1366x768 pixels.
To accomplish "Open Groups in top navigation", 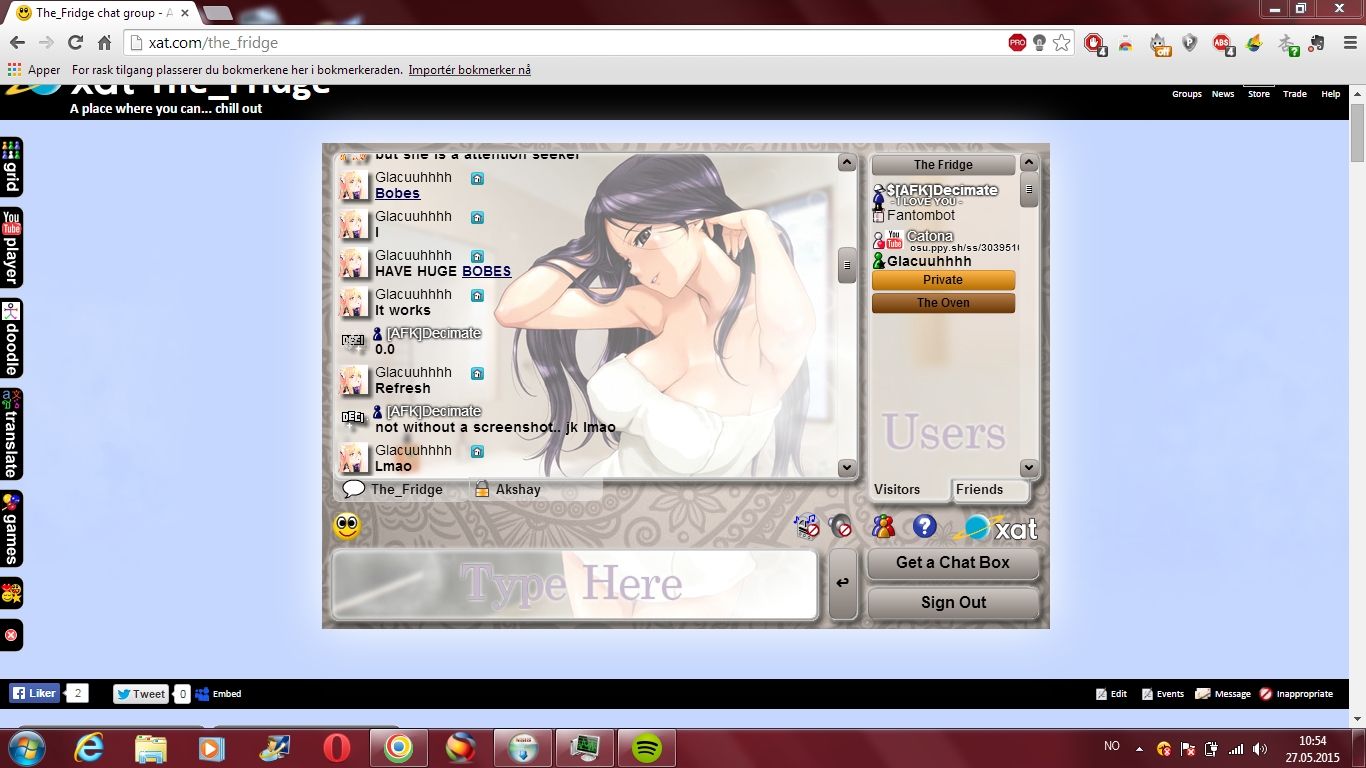I will [x=1187, y=94].
